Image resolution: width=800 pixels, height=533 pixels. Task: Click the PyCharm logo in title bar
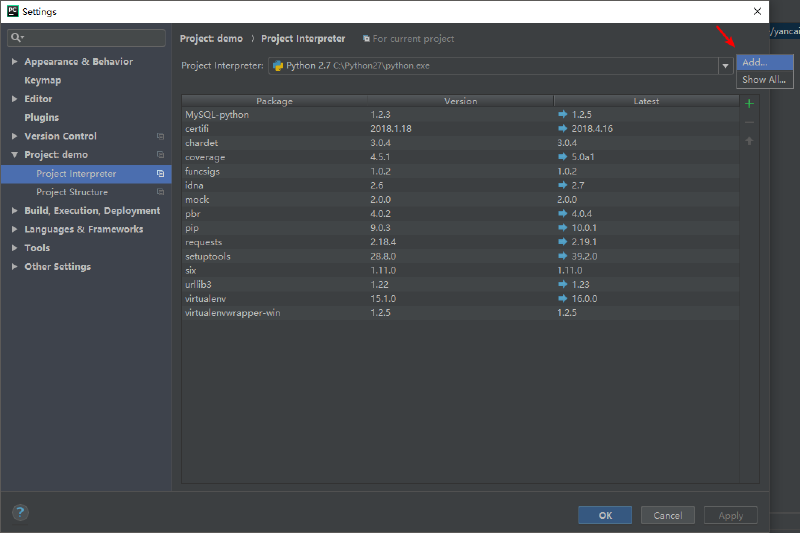[13, 11]
